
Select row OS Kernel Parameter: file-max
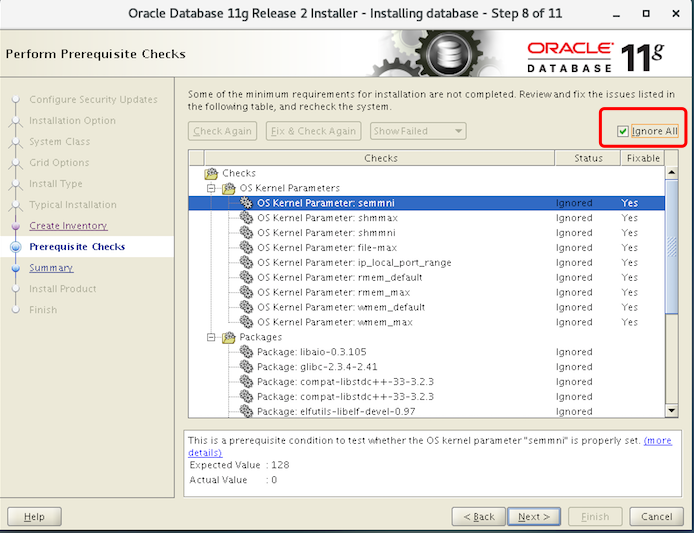pos(427,247)
